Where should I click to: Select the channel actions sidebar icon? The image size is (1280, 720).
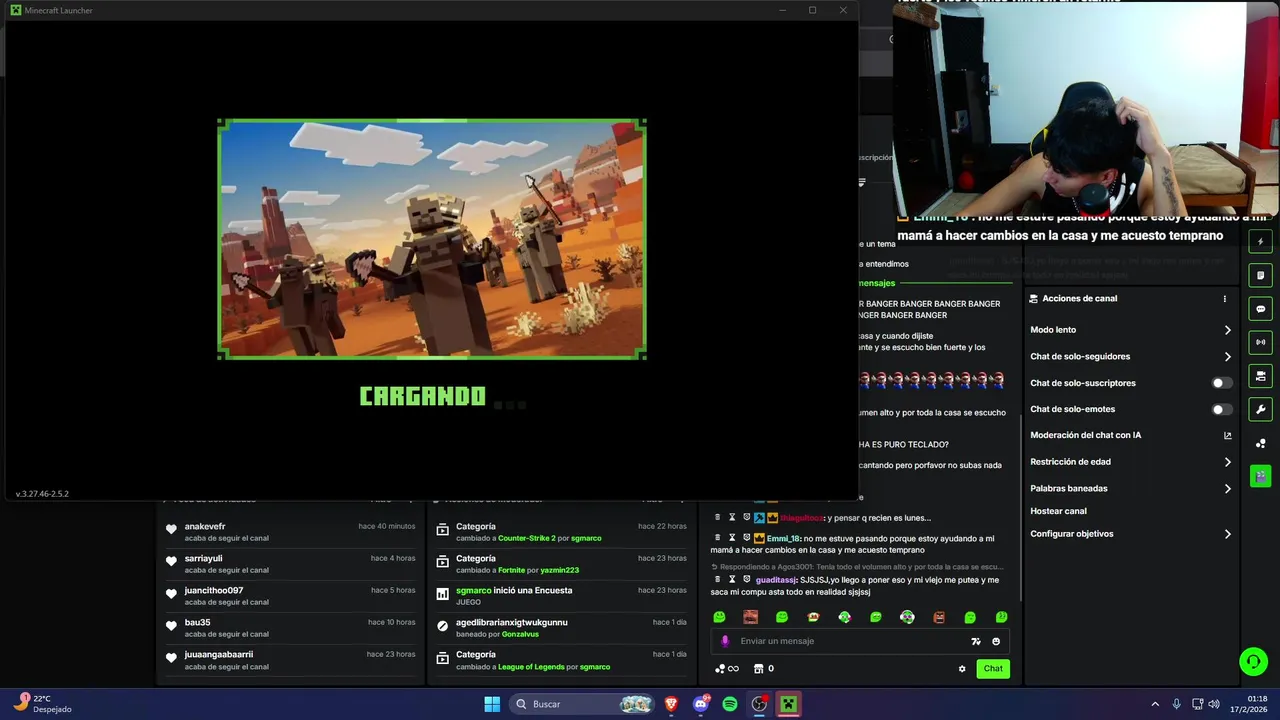pyautogui.click(x=1261, y=376)
